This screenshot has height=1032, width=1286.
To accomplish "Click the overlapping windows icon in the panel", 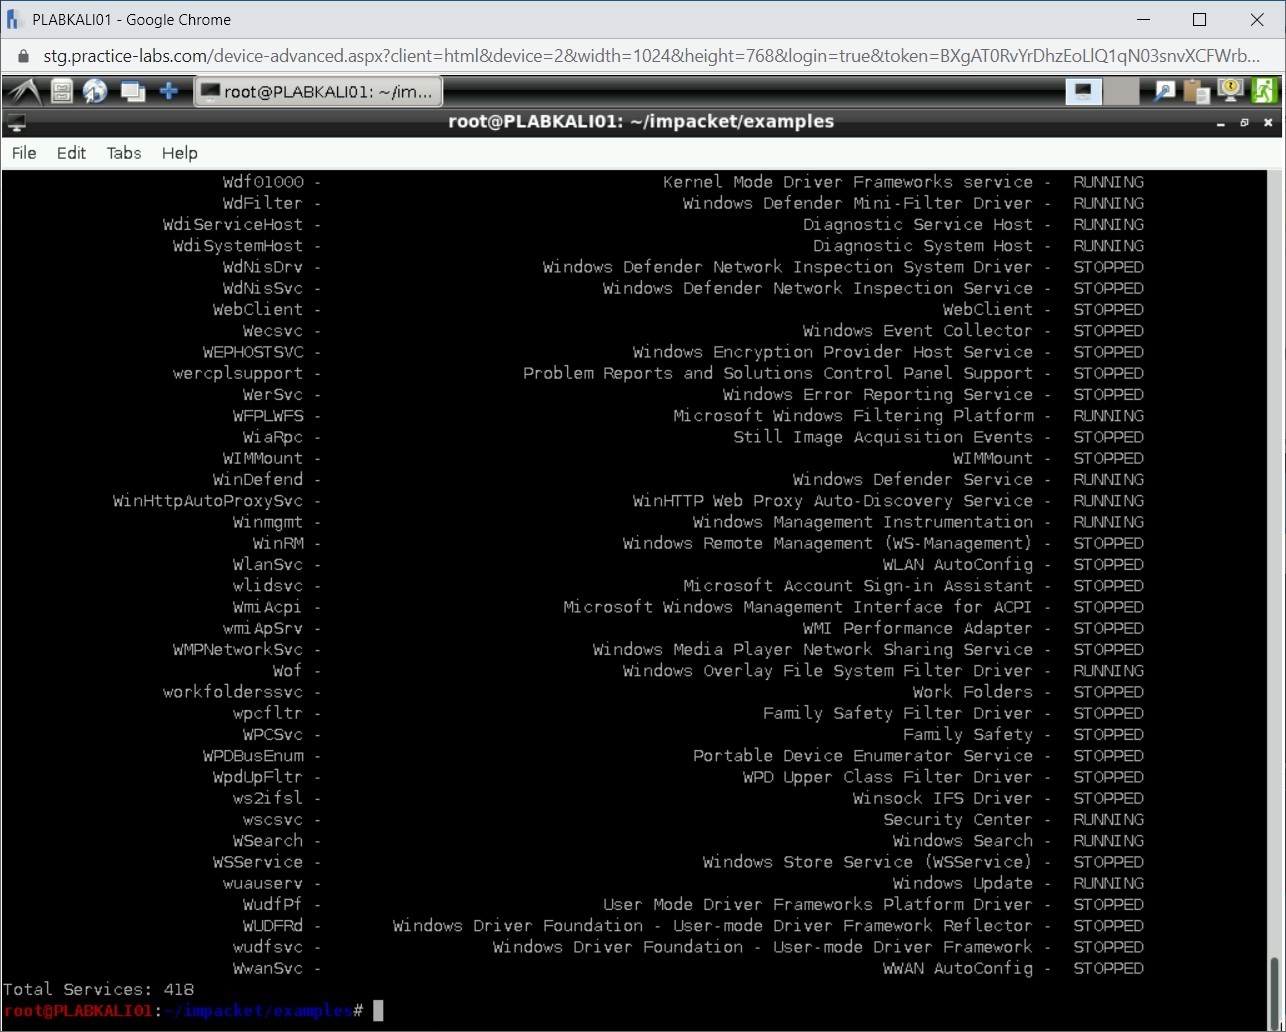I will click(132, 92).
